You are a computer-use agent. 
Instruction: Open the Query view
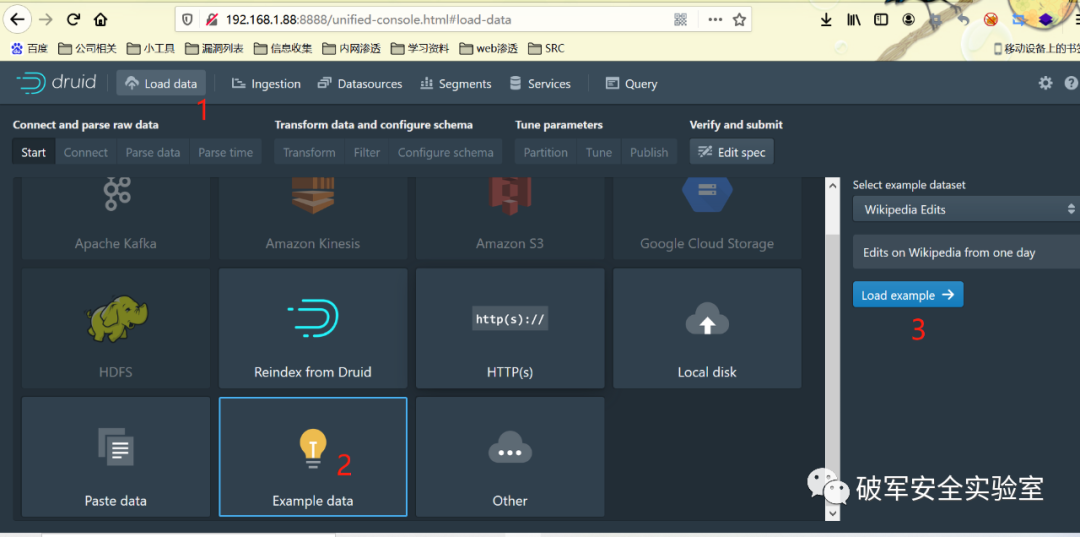click(632, 83)
